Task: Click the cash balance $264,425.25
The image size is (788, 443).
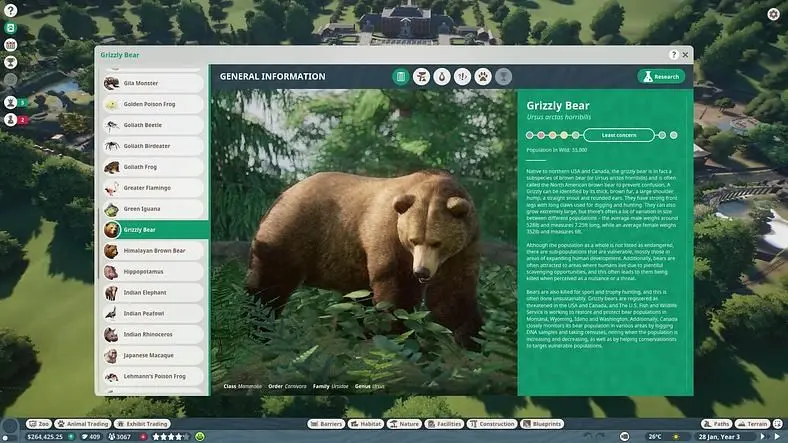Action: (45, 437)
